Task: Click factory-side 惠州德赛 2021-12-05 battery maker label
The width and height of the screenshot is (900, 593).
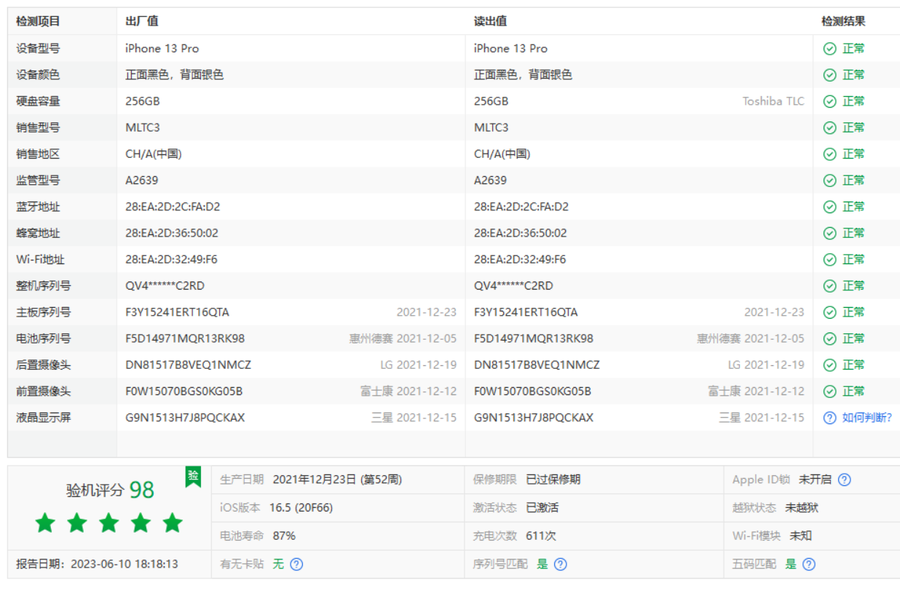Action: 403,339
